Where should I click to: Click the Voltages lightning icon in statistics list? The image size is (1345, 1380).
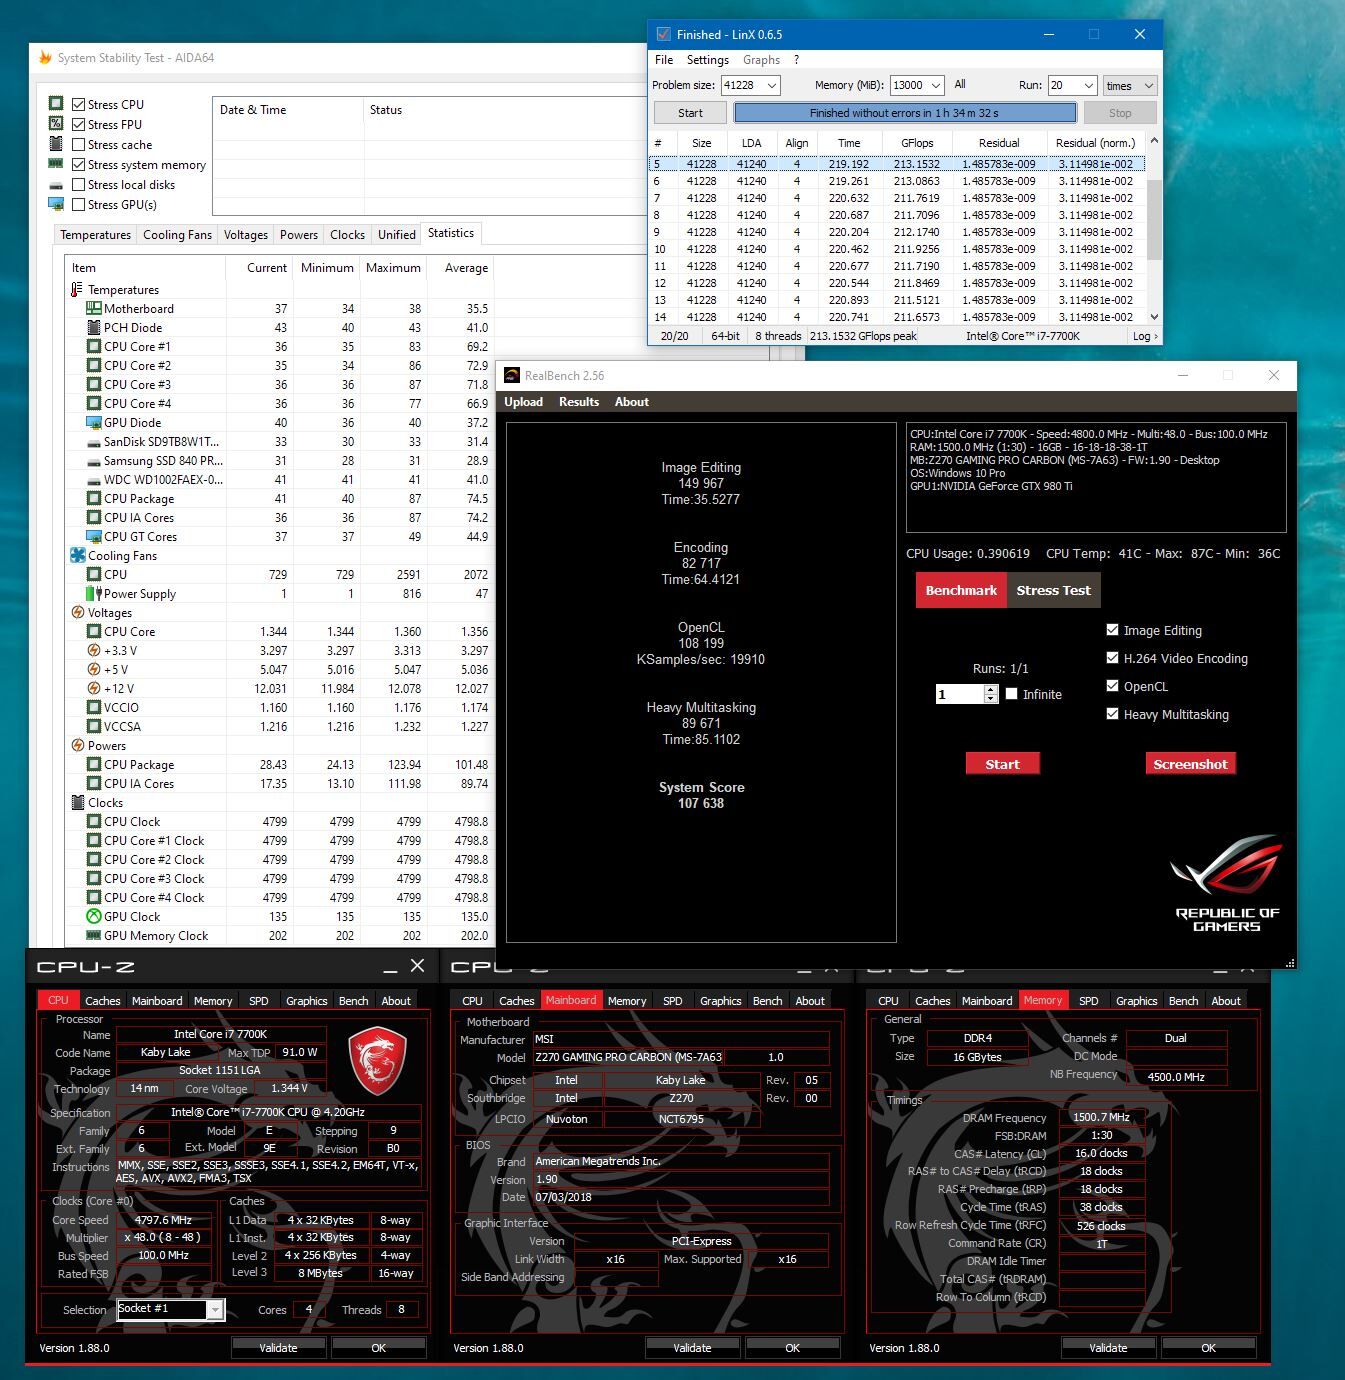(77, 613)
